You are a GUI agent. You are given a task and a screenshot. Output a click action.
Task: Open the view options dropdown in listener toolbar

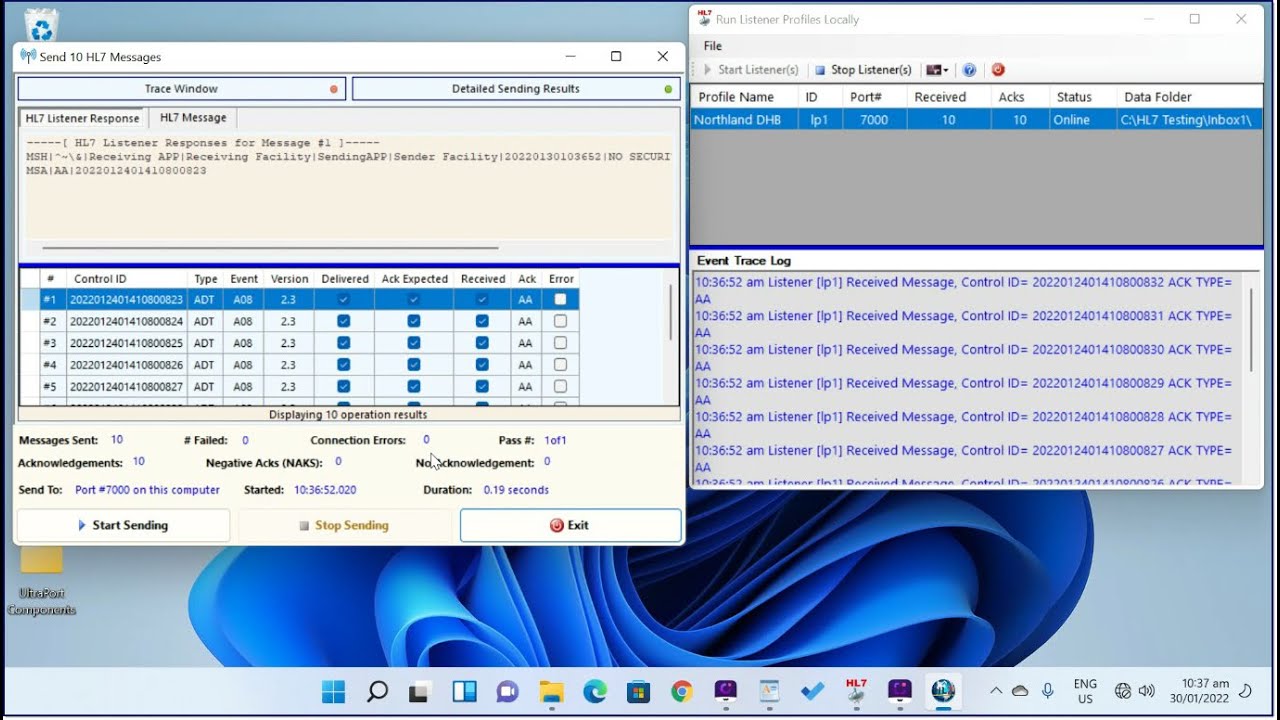click(937, 70)
